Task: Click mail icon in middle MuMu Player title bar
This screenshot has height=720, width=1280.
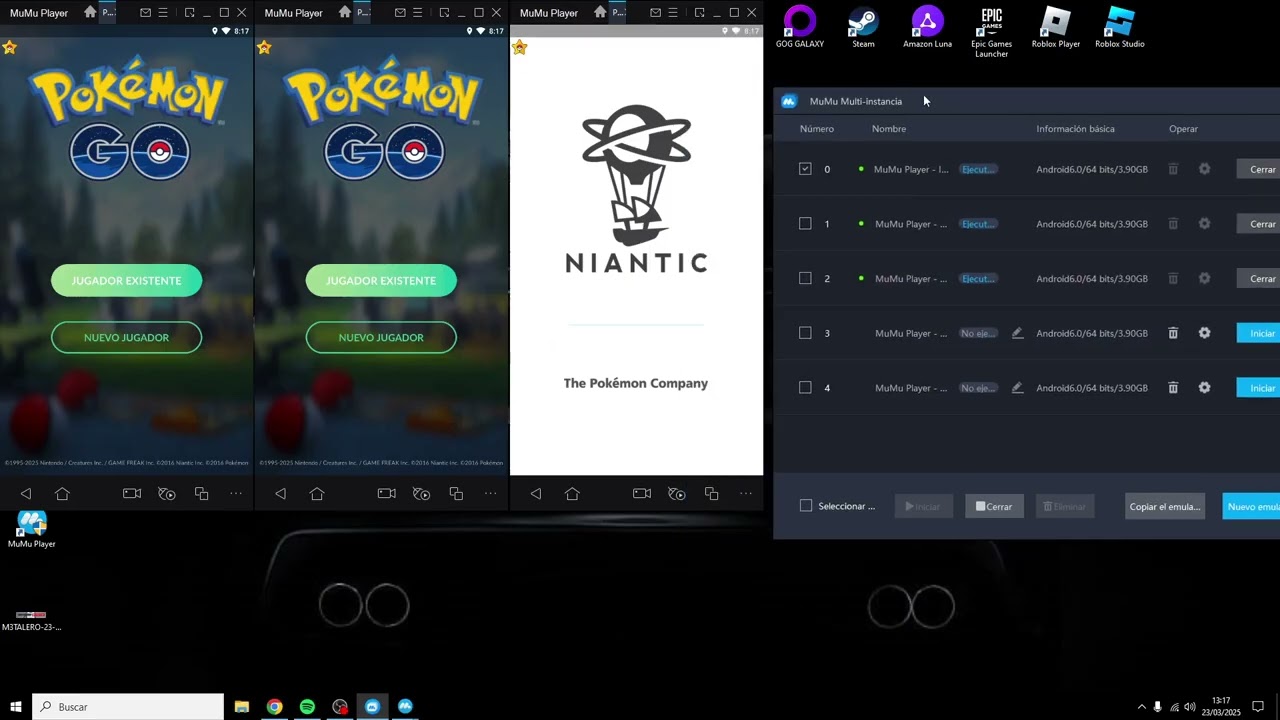Action: pos(400,13)
